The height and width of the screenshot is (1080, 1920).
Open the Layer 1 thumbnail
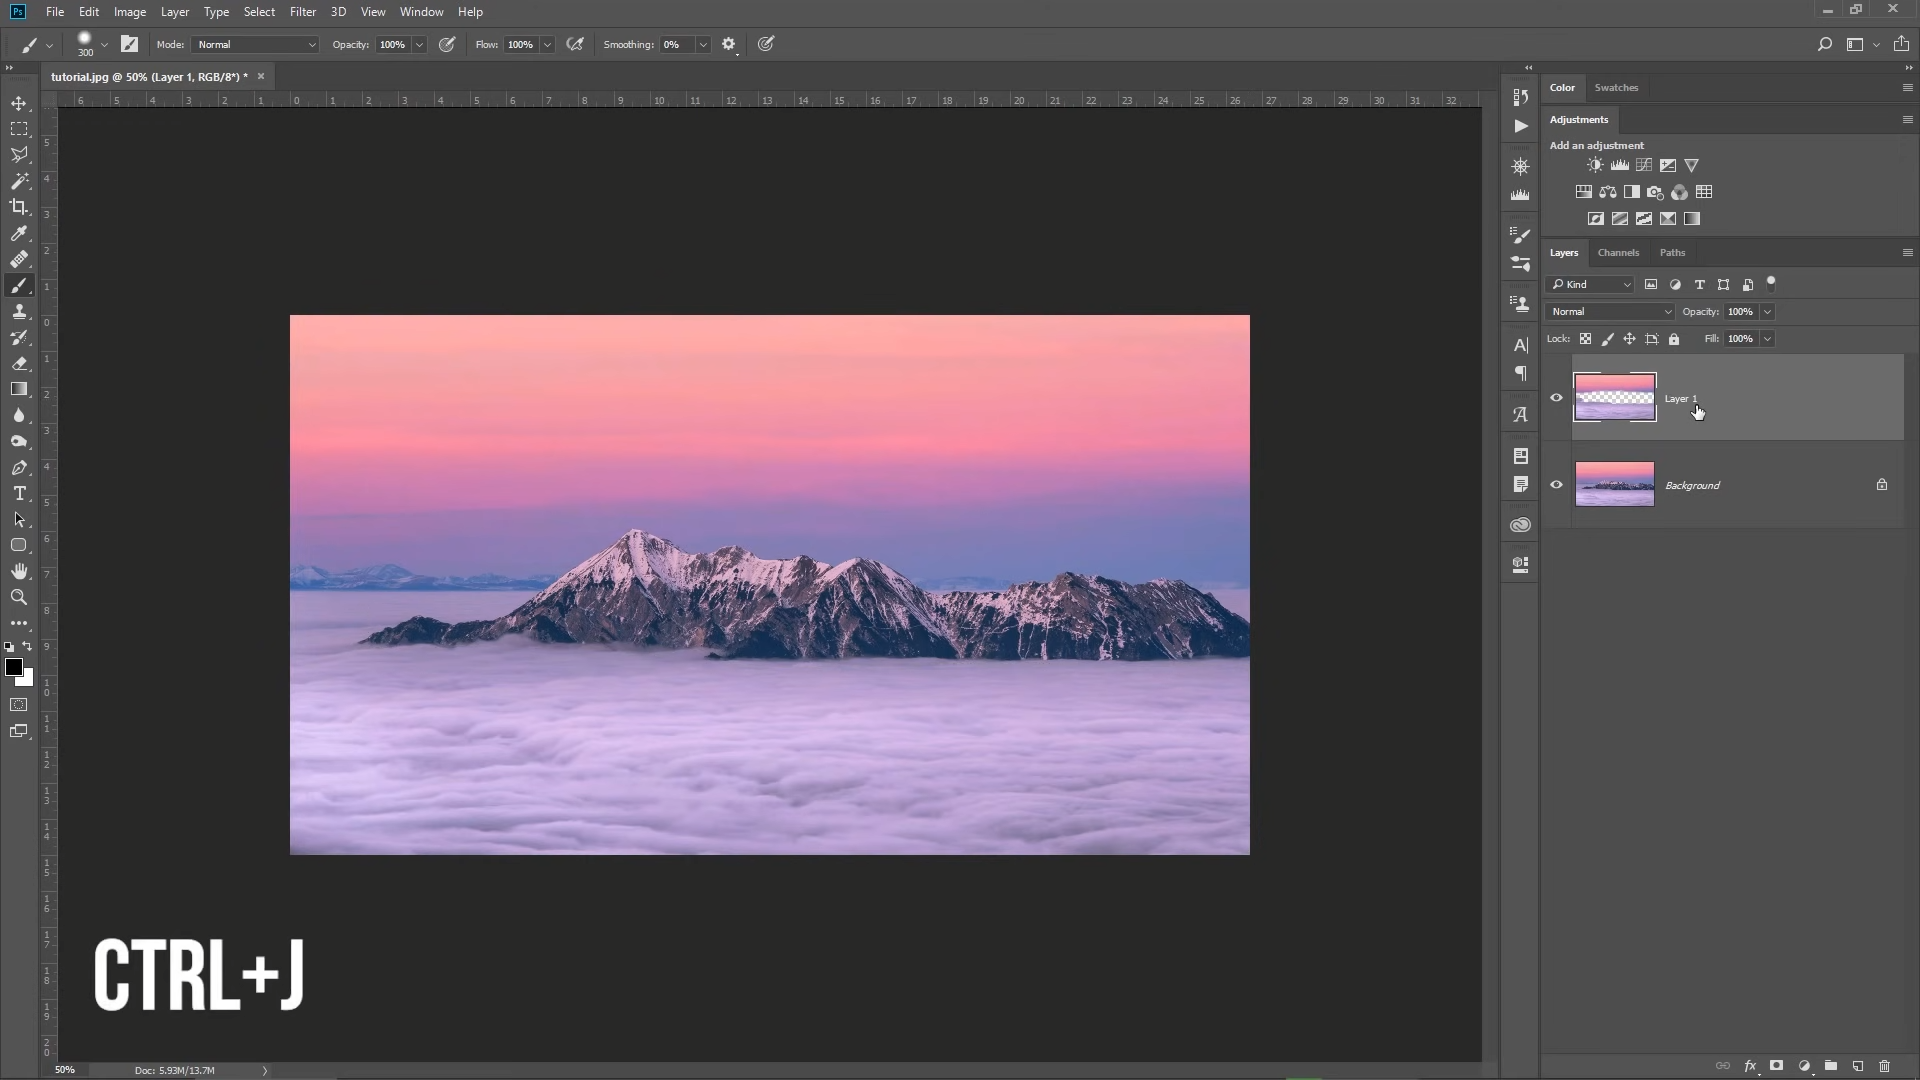coord(1614,397)
